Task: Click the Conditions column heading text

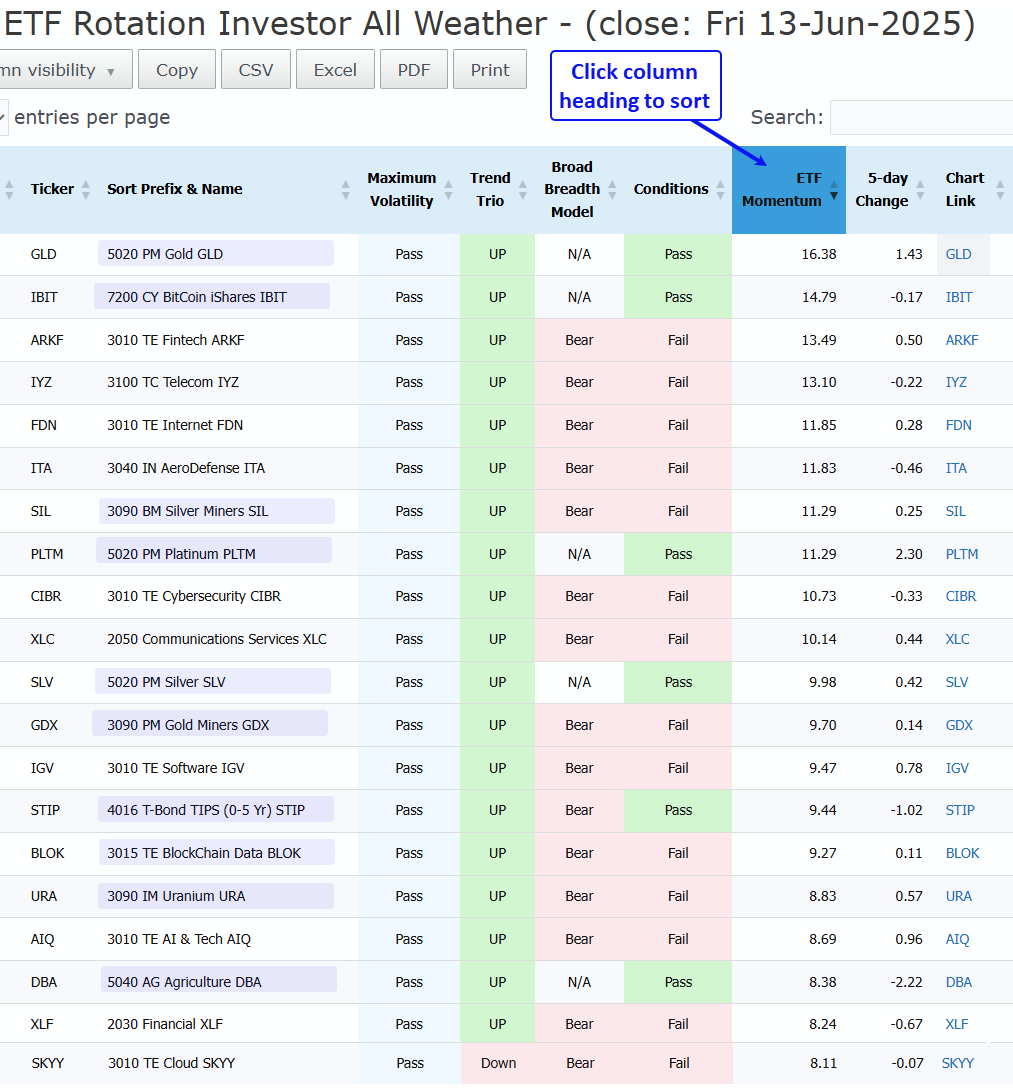Action: pyautogui.click(x=671, y=189)
